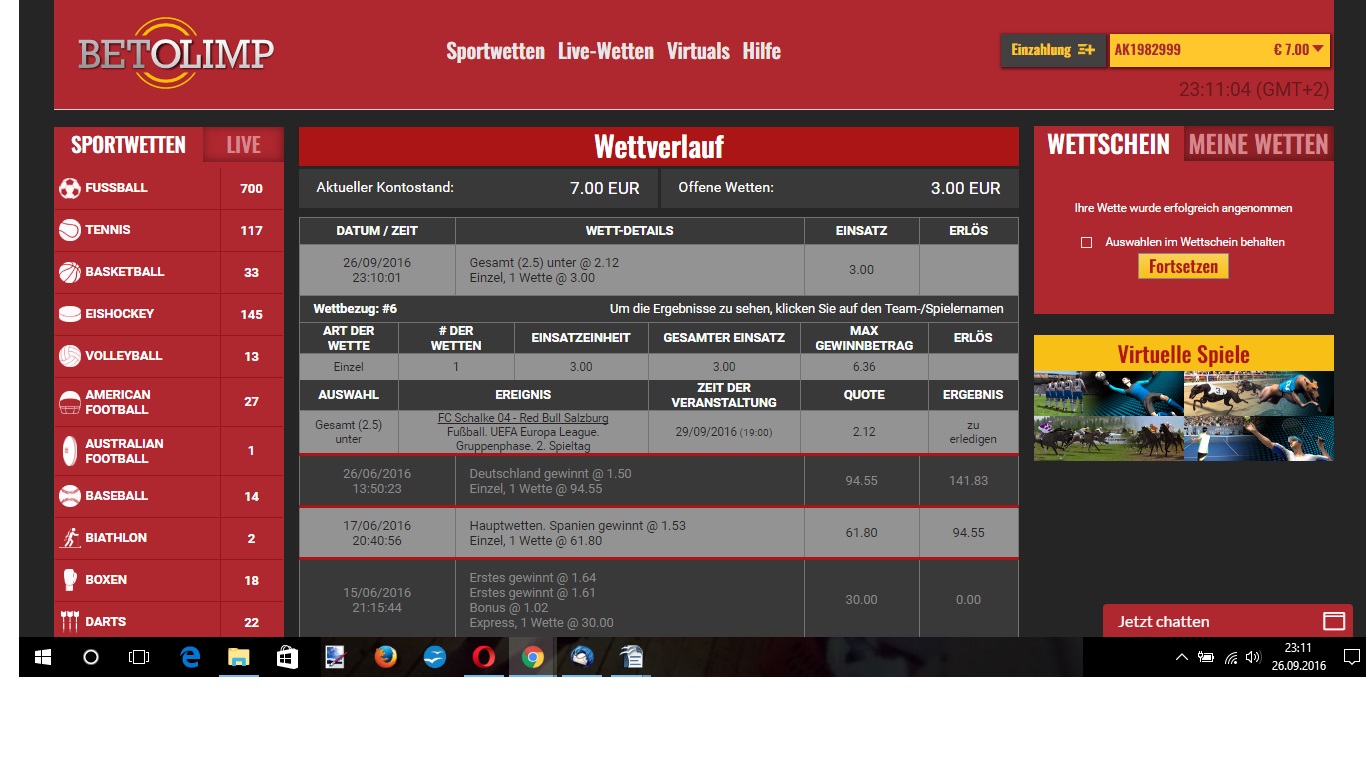The width and height of the screenshot is (1366, 768).
Task: Click the Fussball soccer ball icon
Action: tap(70, 188)
